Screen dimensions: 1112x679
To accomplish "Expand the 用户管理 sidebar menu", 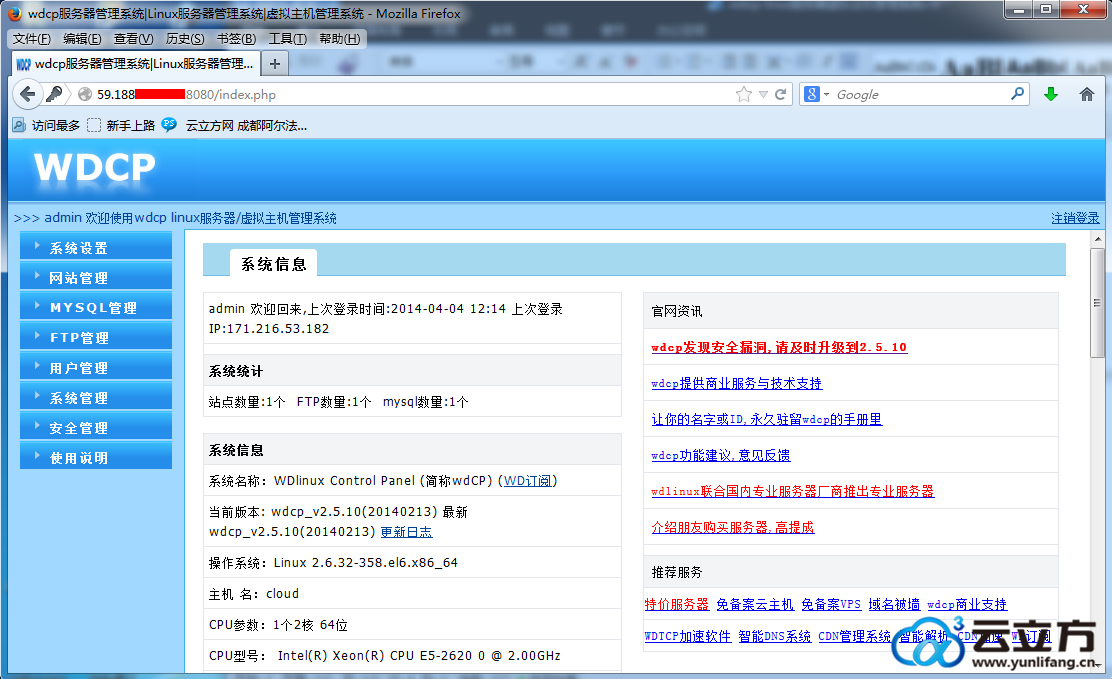I will tap(96, 368).
